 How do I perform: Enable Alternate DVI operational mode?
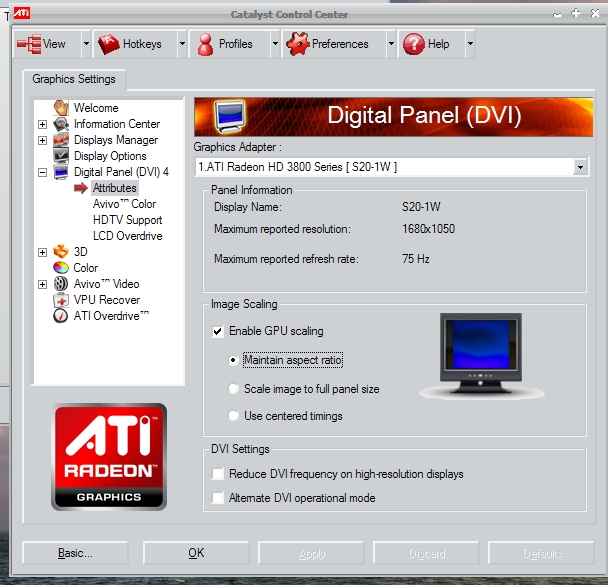pos(218,498)
